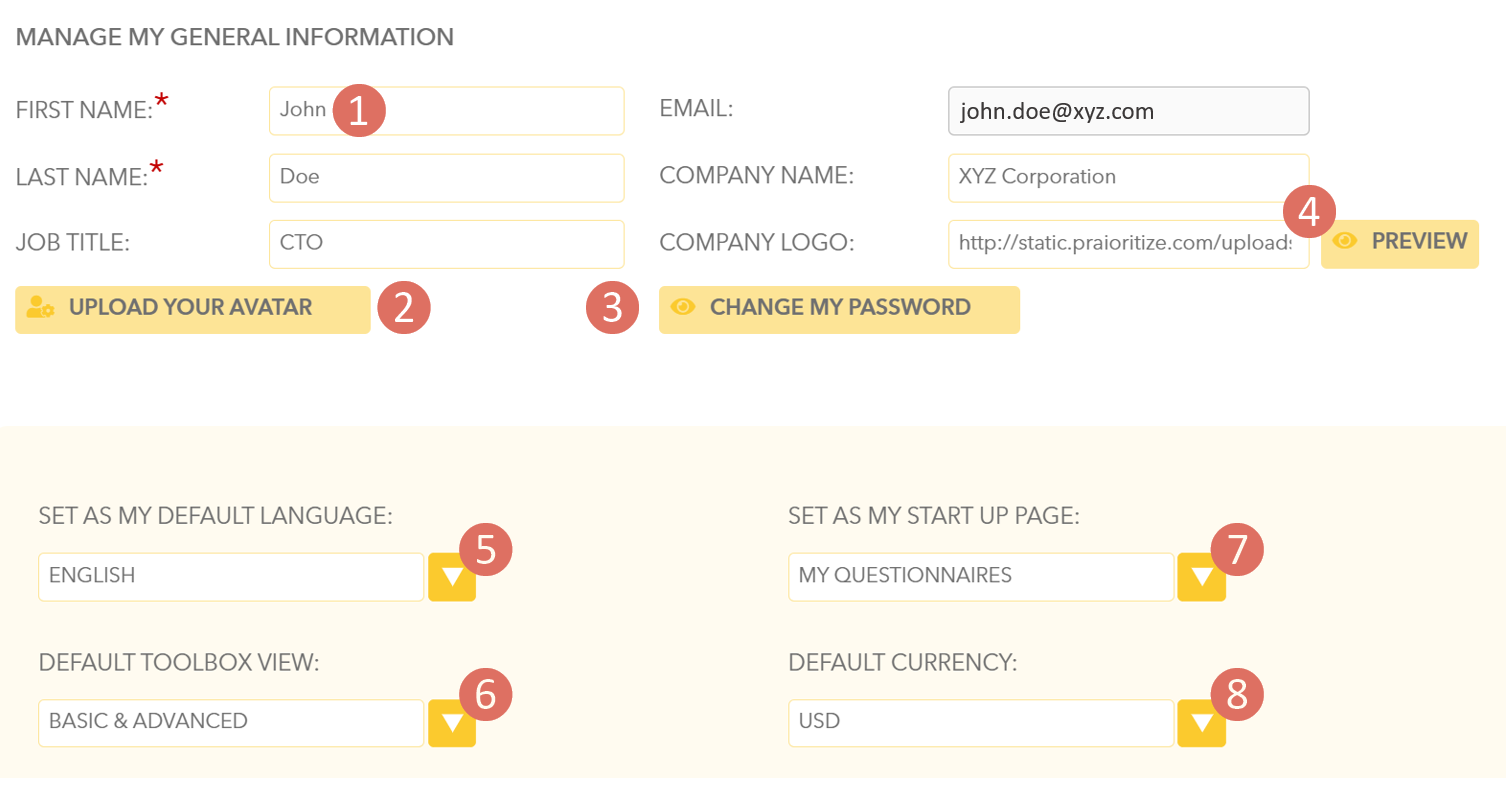This screenshot has width=1511, height=786.
Task: Open the start up page dropdown field
Action: (x=981, y=577)
